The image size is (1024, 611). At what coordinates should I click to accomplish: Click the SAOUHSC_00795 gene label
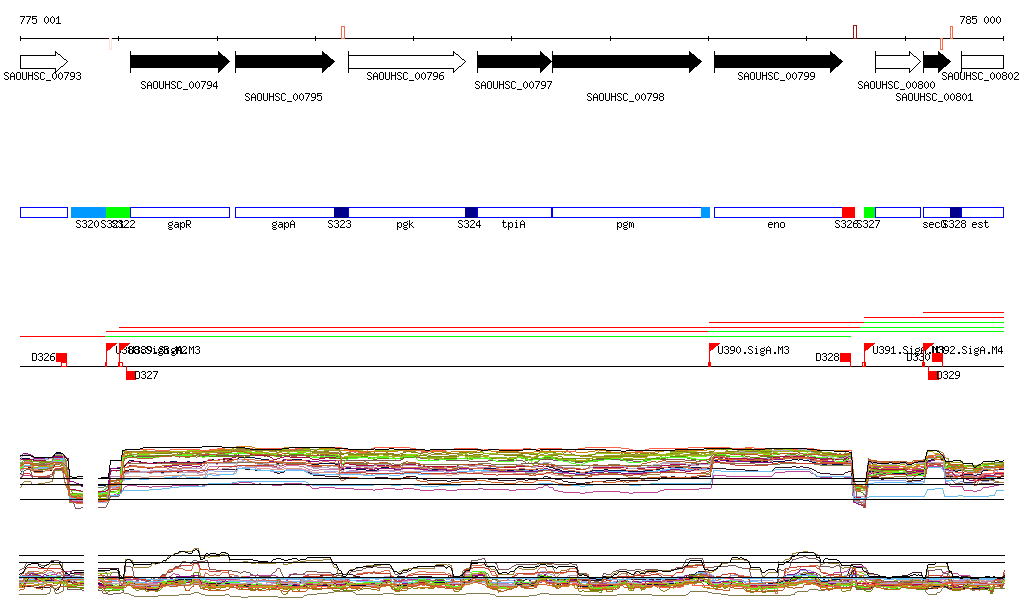click(x=283, y=97)
